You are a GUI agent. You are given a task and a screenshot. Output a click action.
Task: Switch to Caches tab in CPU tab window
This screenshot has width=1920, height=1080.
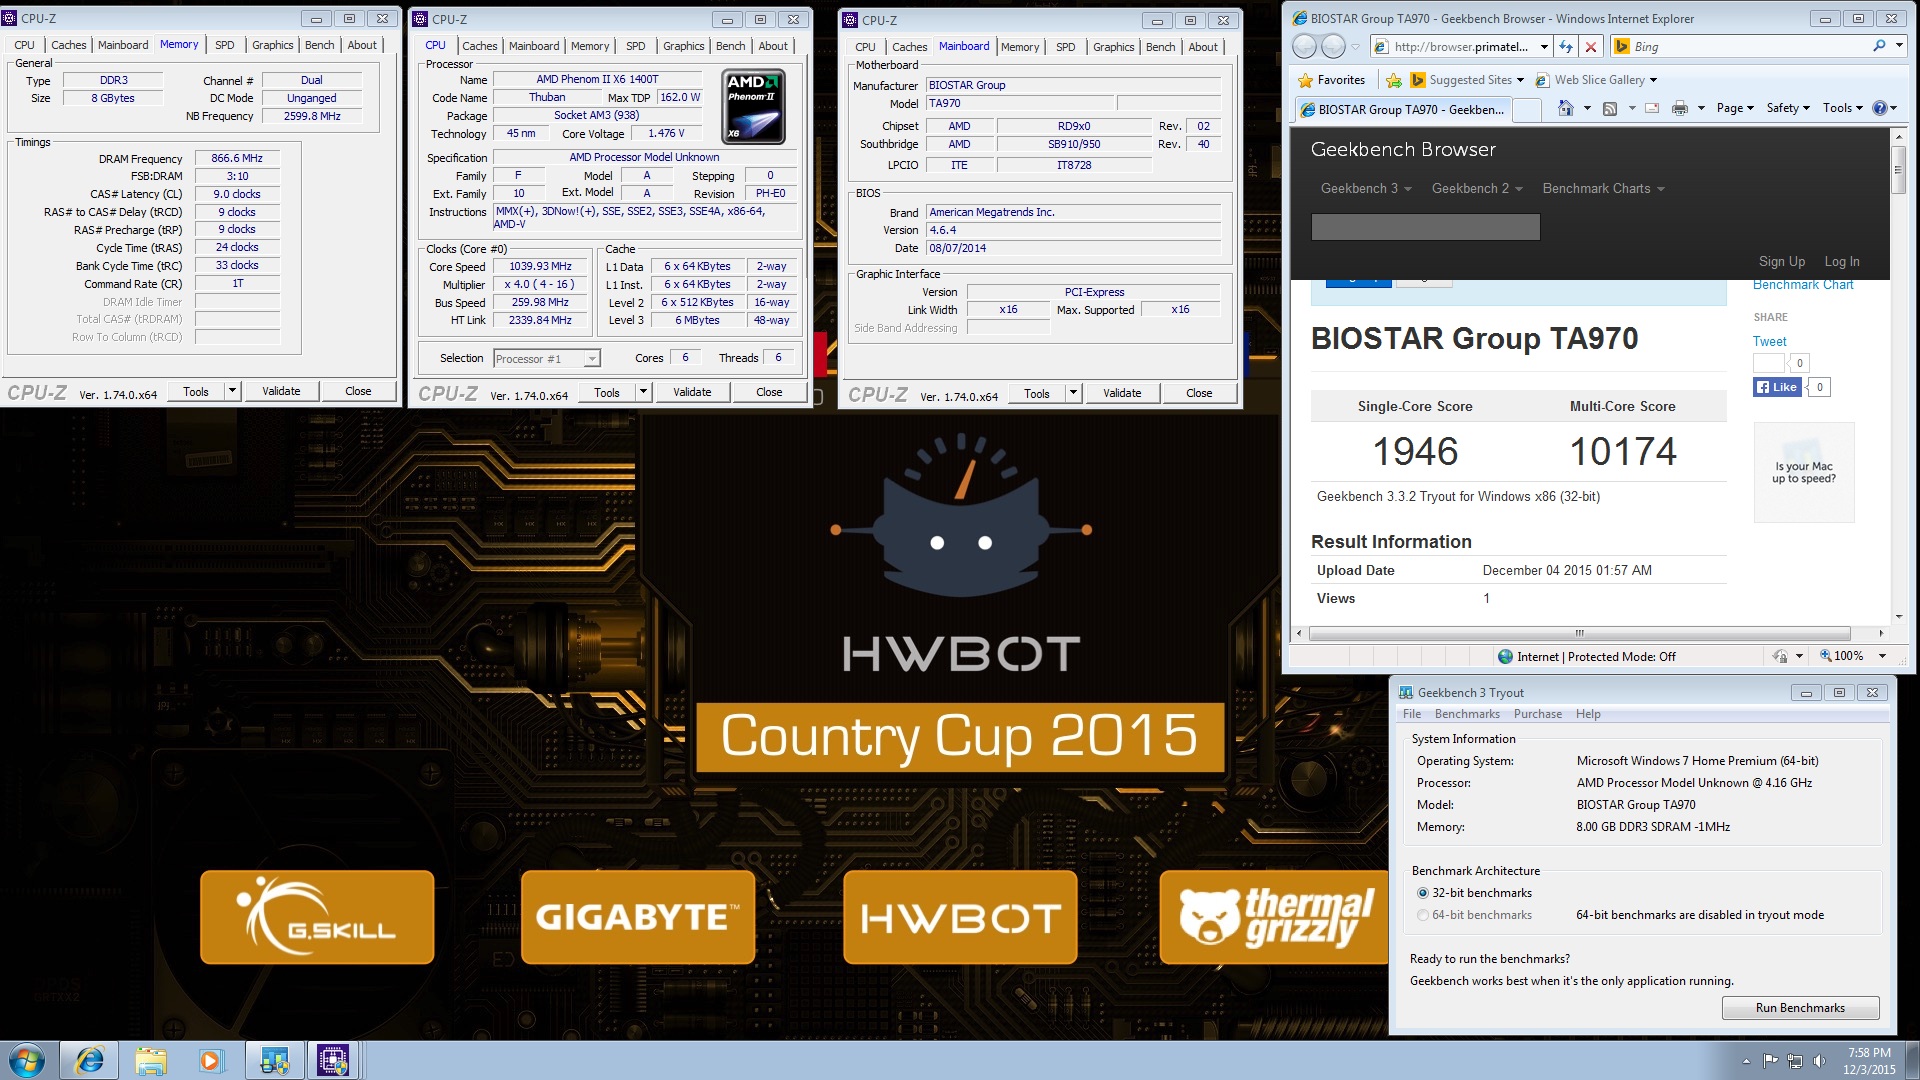coord(480,46)
